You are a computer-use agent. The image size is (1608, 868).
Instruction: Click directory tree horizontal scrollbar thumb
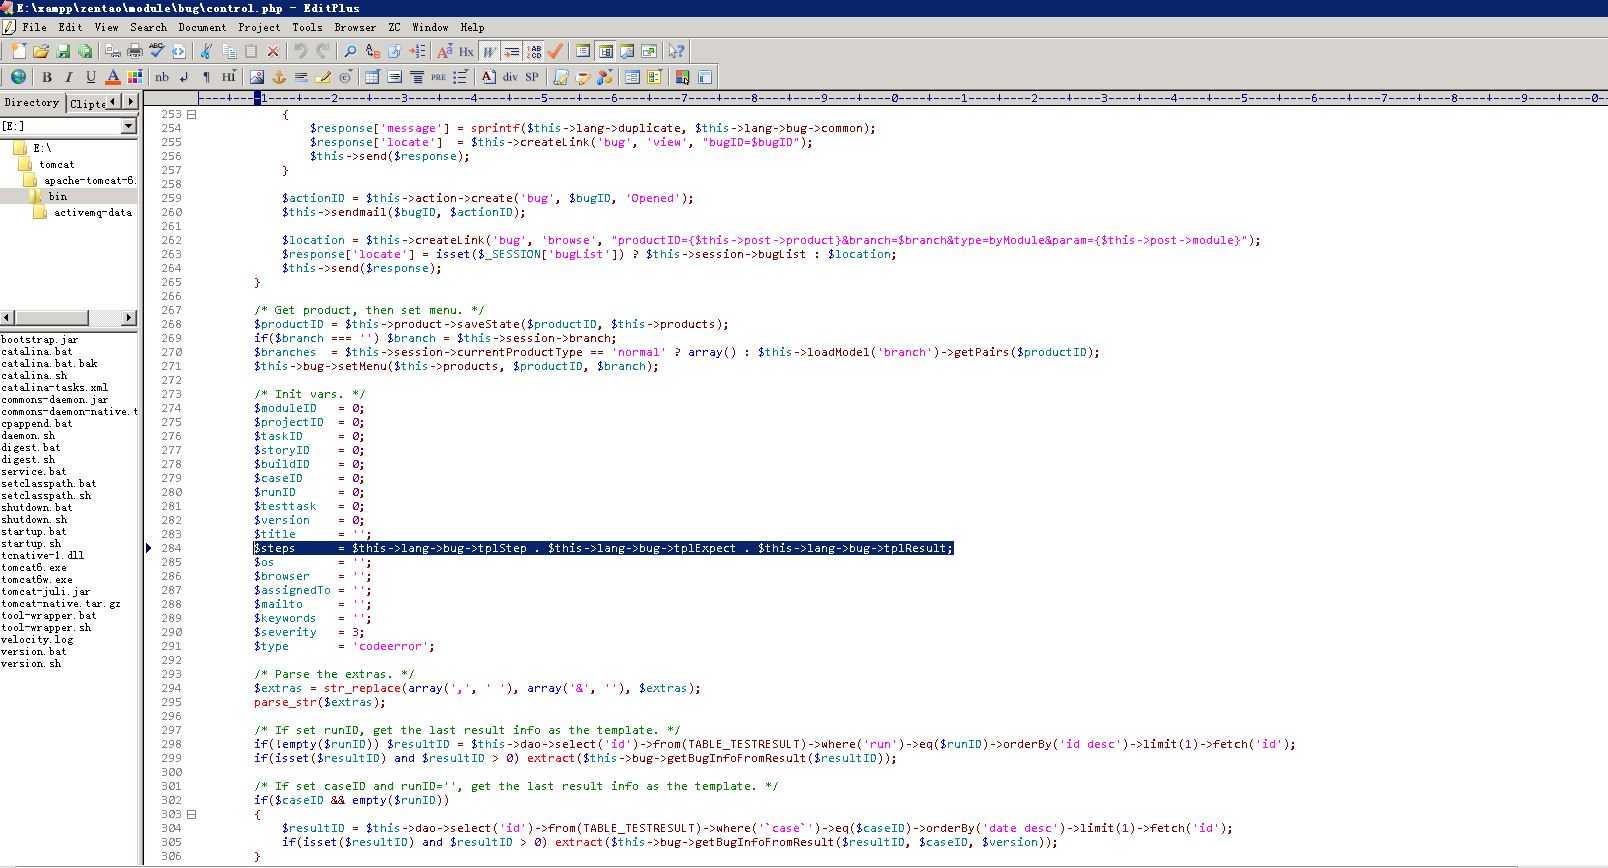pos(52,317)
